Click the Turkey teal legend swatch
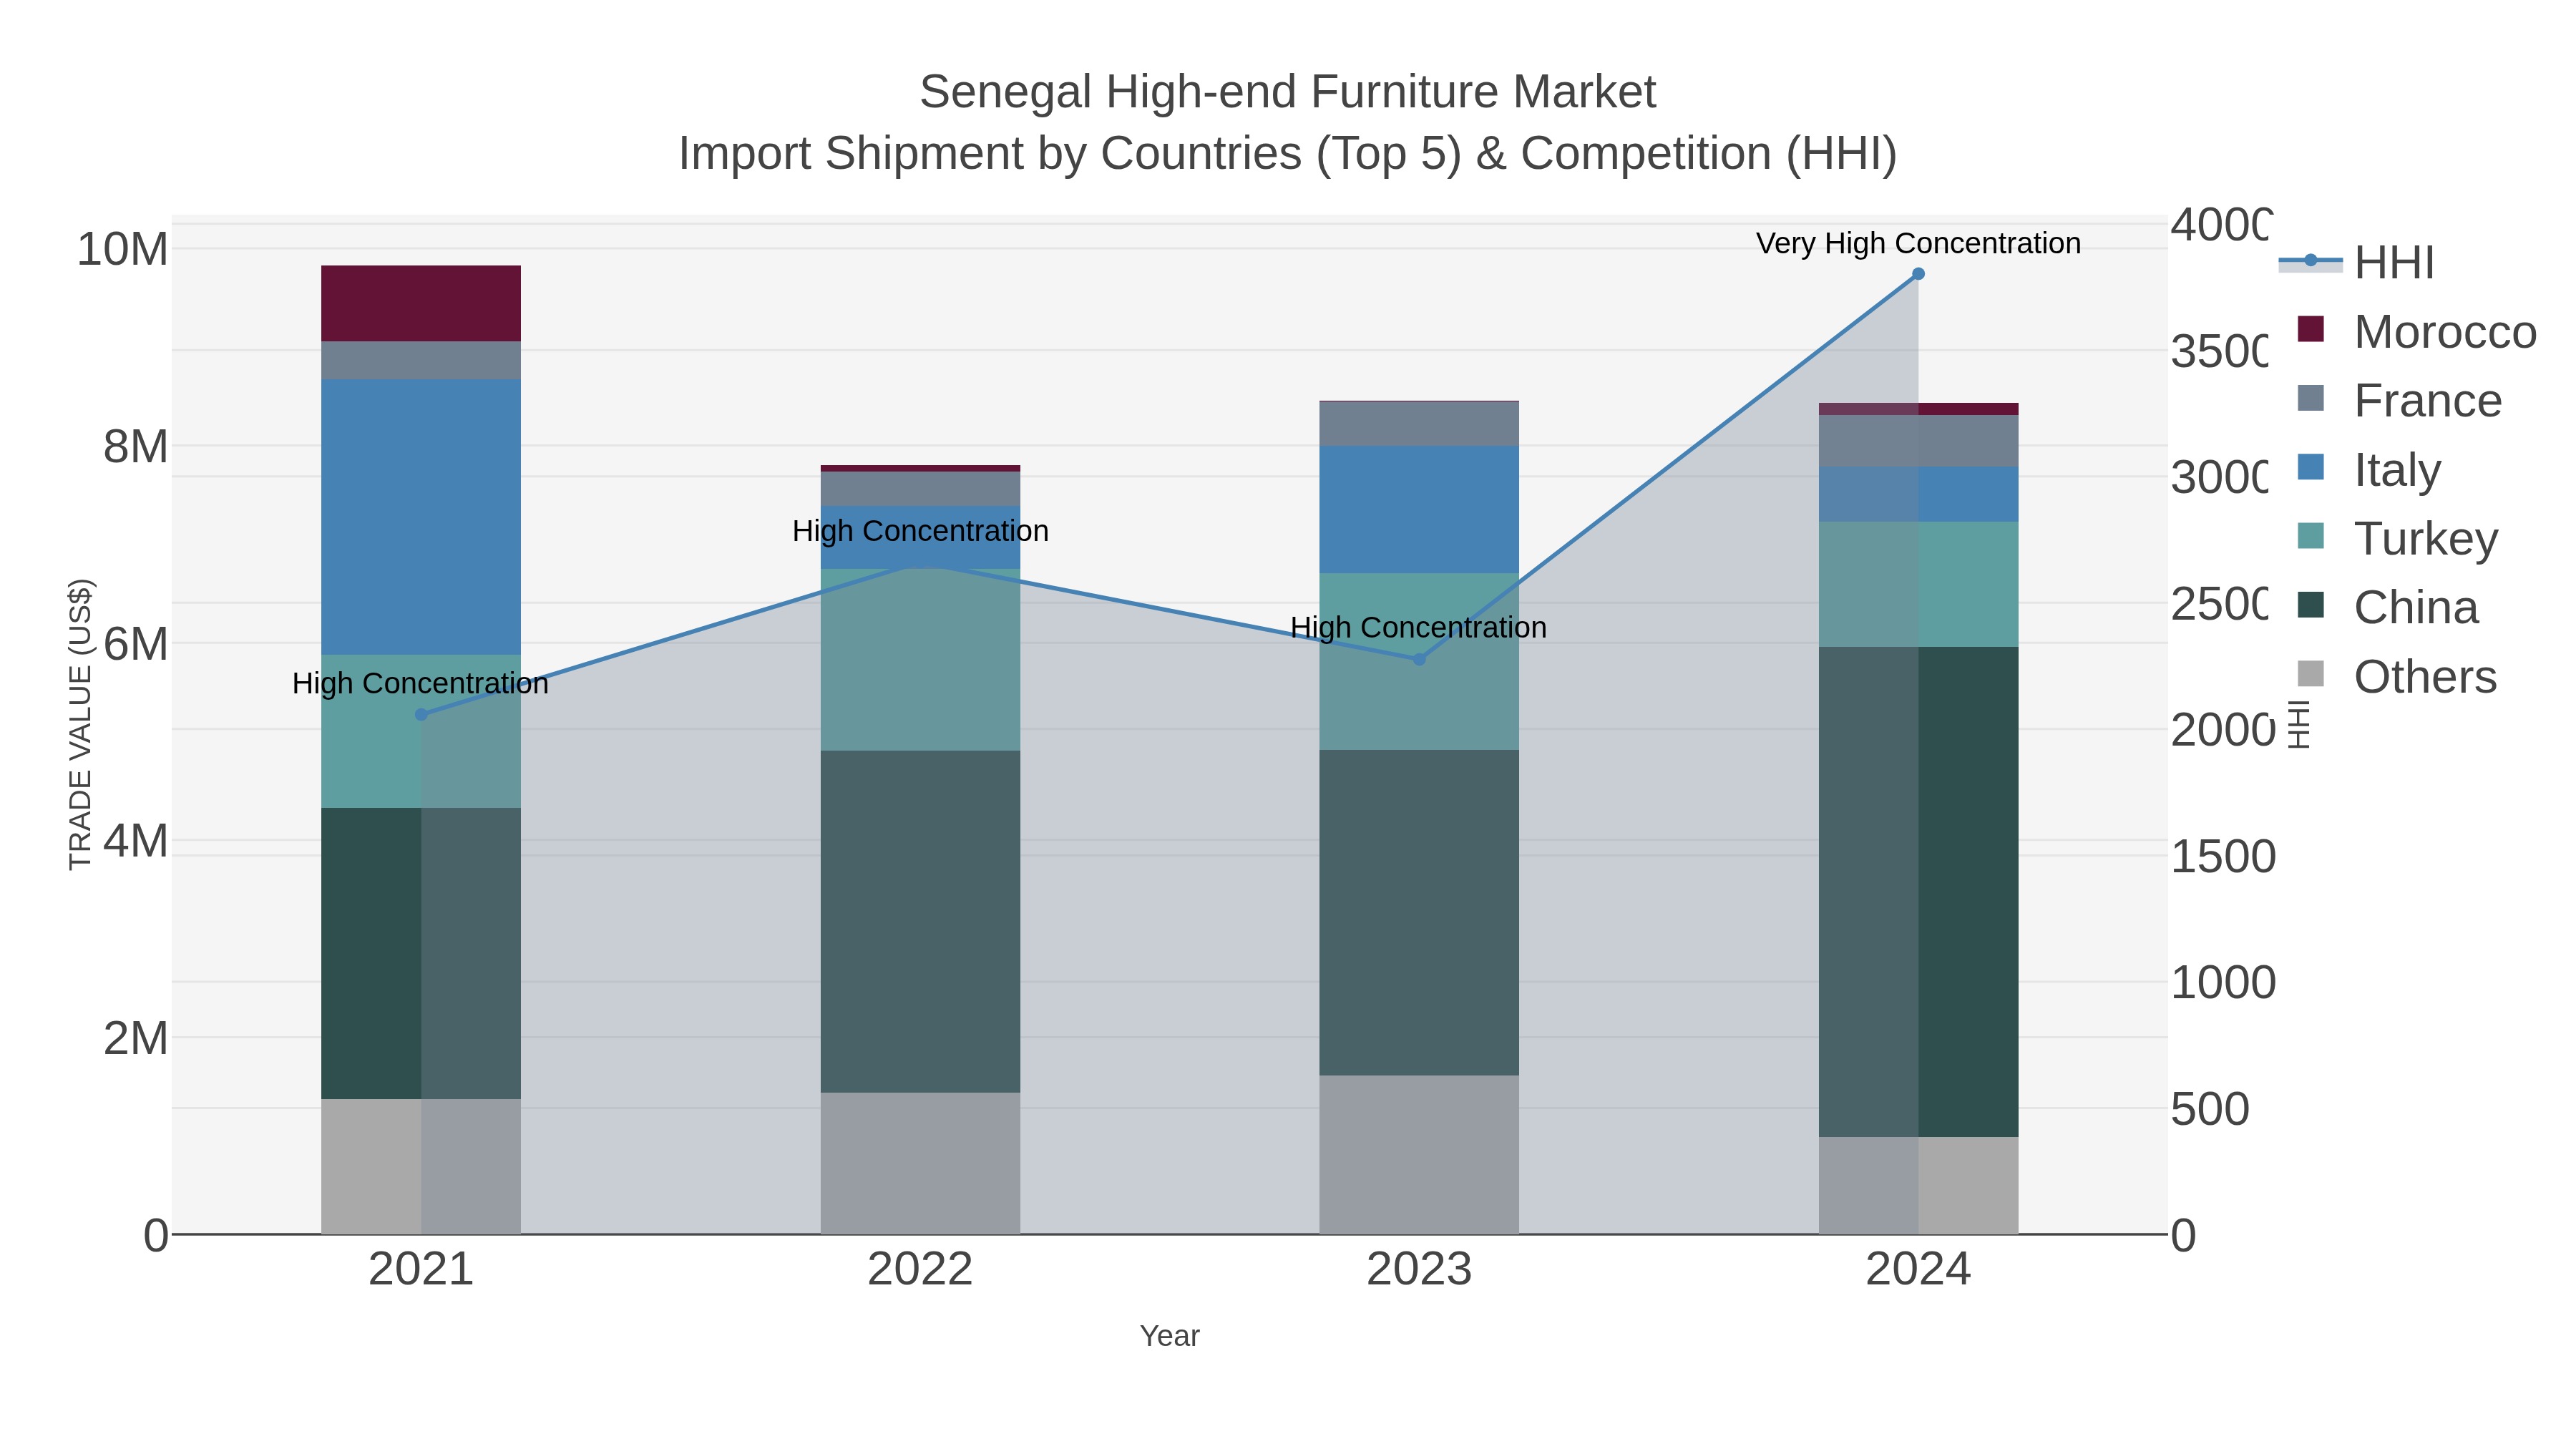This screenshot has height=1449, width=2576. [x=2311, y=536]
